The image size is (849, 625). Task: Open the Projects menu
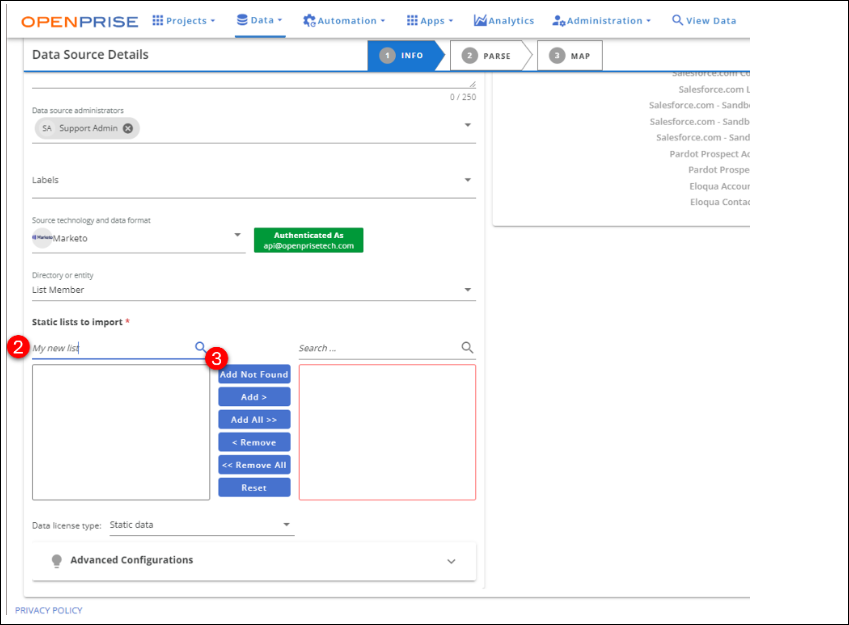click(x=184, y=21)
